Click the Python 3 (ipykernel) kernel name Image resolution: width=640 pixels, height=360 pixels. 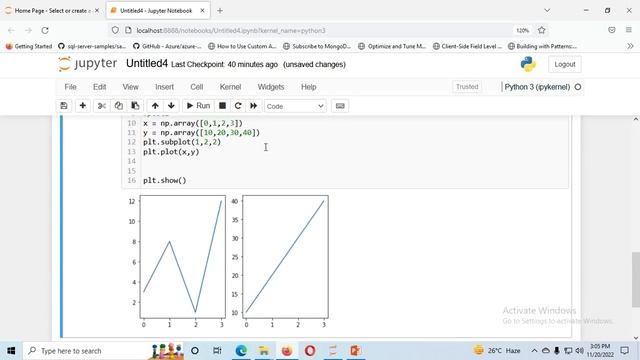click(x=537, y=87)
